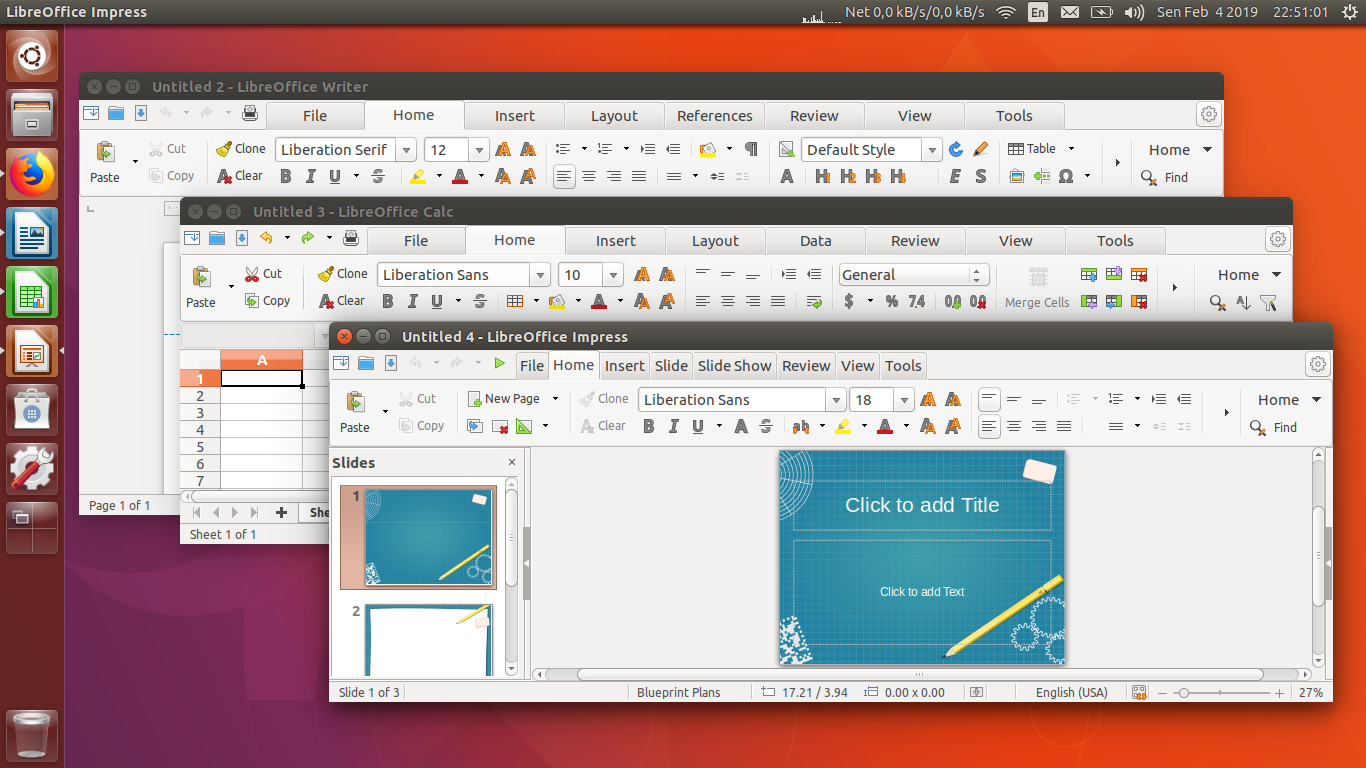Expand the New Page dropdown arrow
Image resolution: width=1366 pixels, height=768 pixels.
pyautogui.click(x=556, y=397)
